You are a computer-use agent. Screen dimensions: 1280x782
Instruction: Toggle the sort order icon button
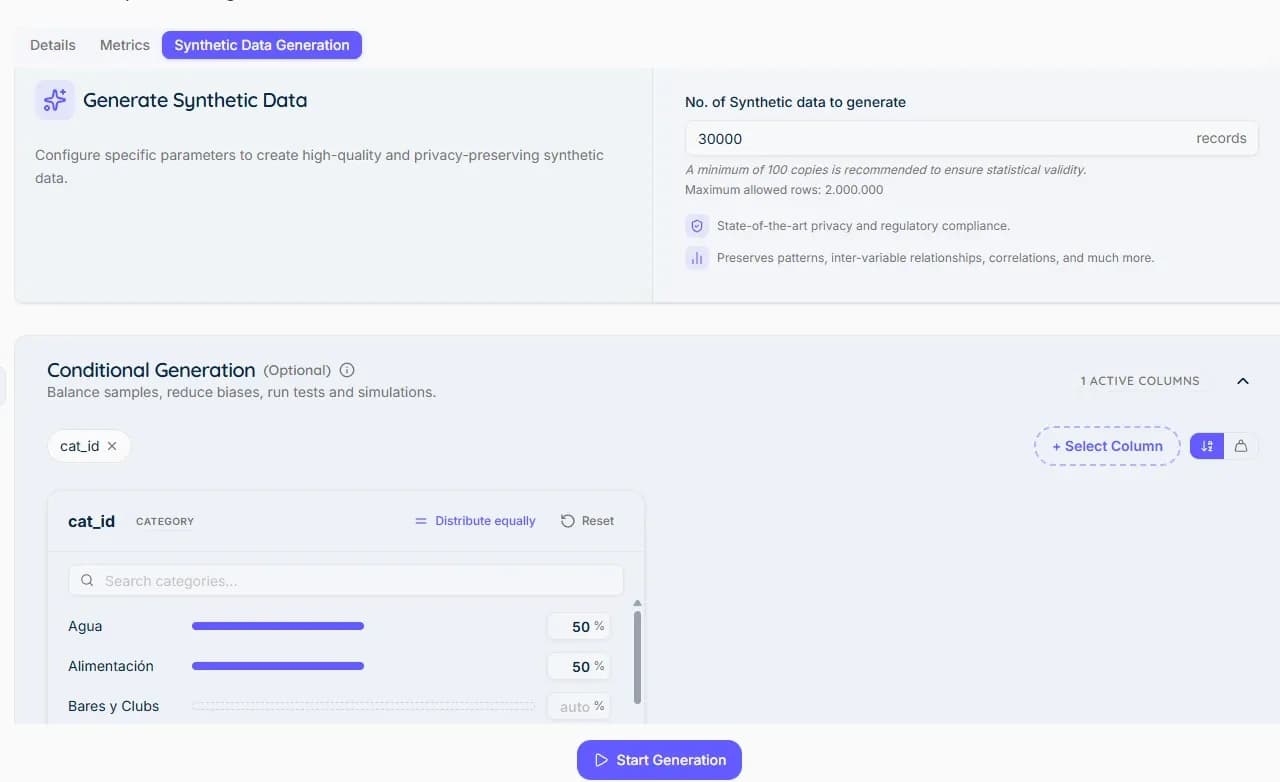point(1207,446)
